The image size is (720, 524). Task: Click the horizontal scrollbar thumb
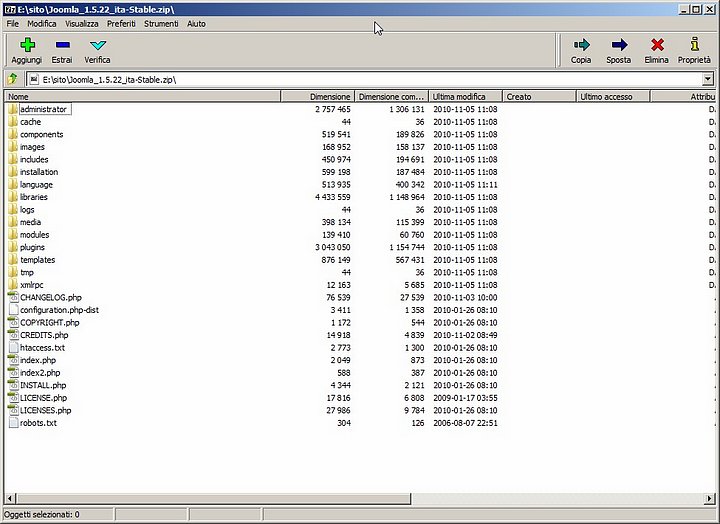click(x=213, y=498)
